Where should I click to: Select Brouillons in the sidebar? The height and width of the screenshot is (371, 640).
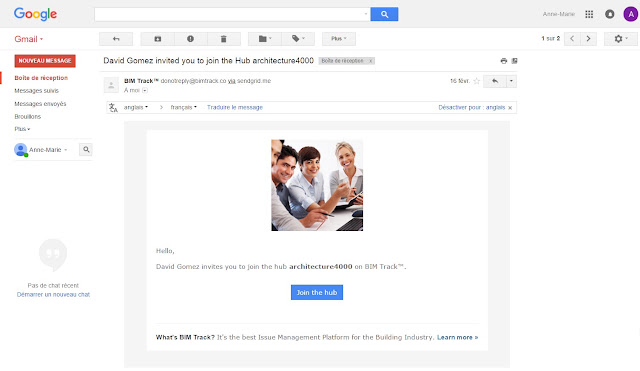click(27, 116)
